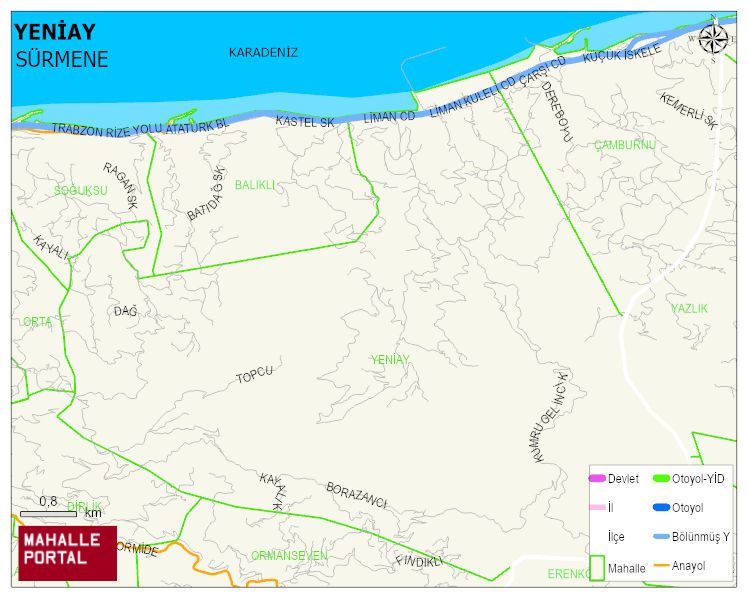This screenshot has width=748, height=598.
Task: Click the Devlet legend label
Action: click(623, 479)
